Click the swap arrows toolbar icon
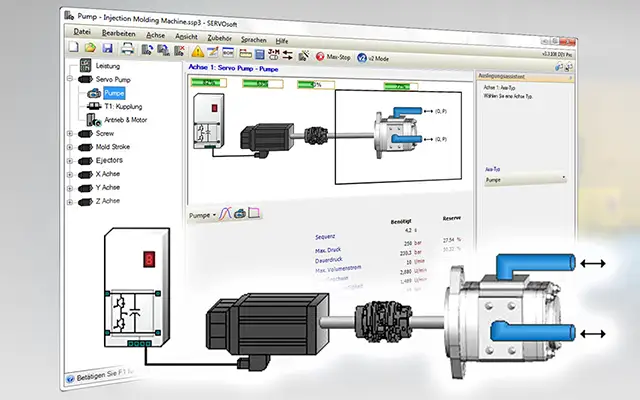Screen dimensions: 640x400 pos(288,55)
